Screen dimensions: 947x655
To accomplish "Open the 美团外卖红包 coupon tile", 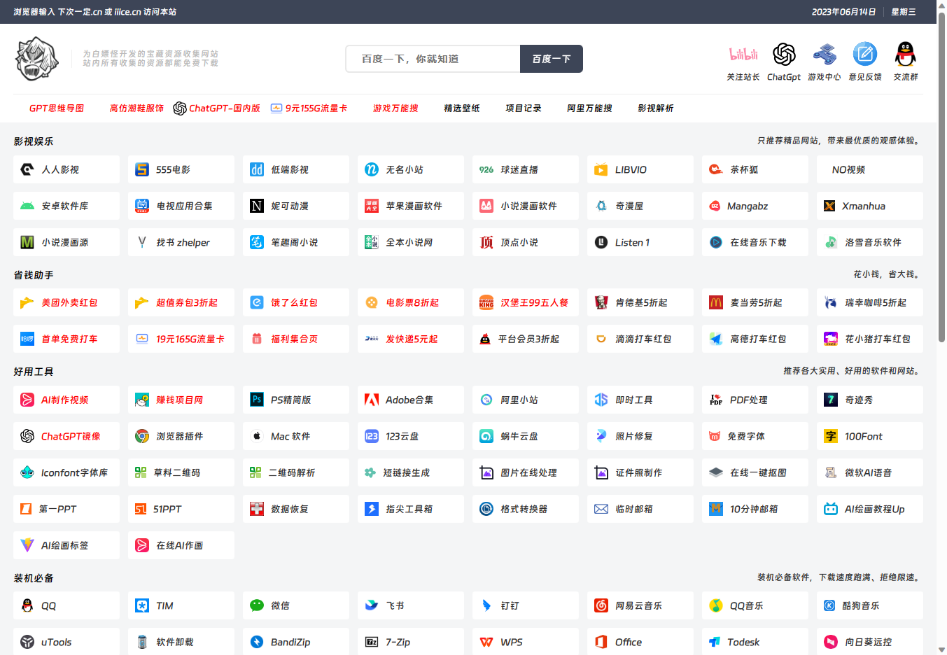I will click(x=66, y=302).
